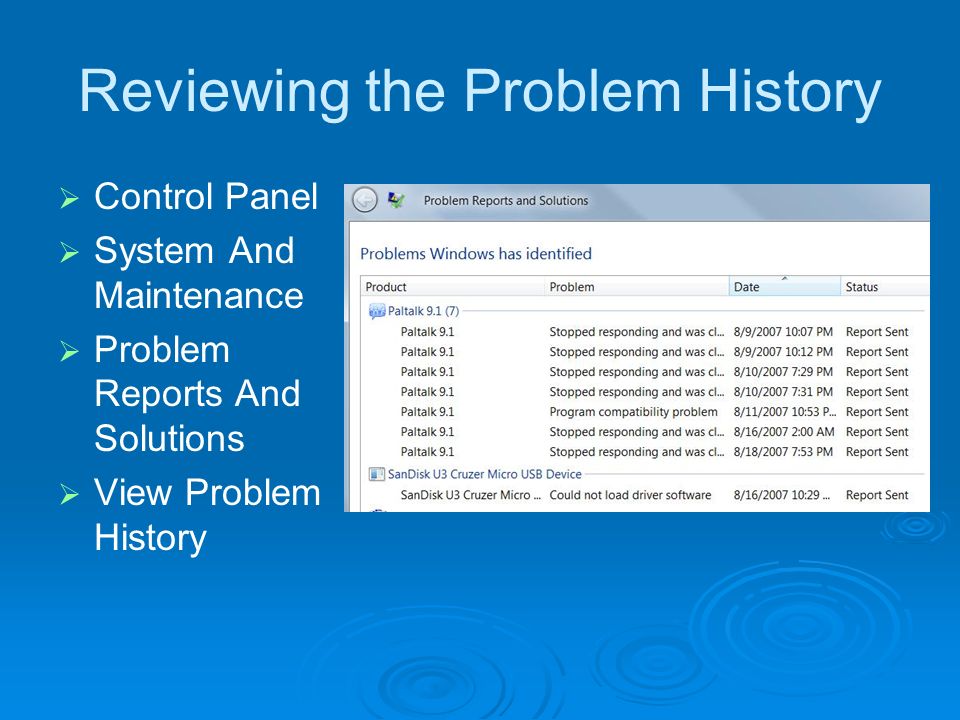Viewport: 960px width, 720px height.
Task: Click Report Sent status for 8/18/2007 row
Action: click(877, 452)
